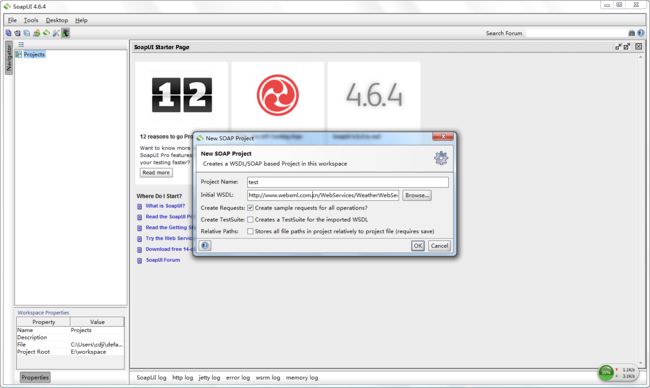Click the document icon beside SoapUI Forum link
This screenshot has width=650, height=388.
click(x=140, y=260)
